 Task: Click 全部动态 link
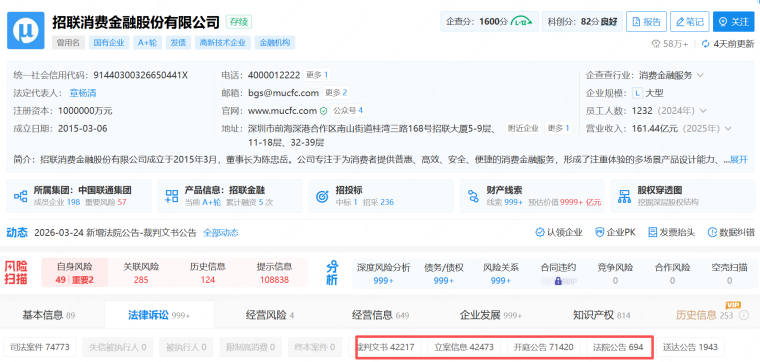click(x=221, y=233)
